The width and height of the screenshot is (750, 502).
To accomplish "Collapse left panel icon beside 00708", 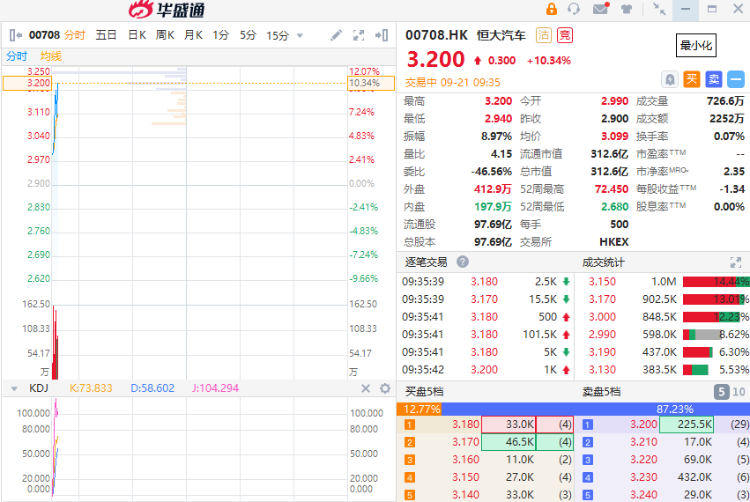I will coord(15,35).
